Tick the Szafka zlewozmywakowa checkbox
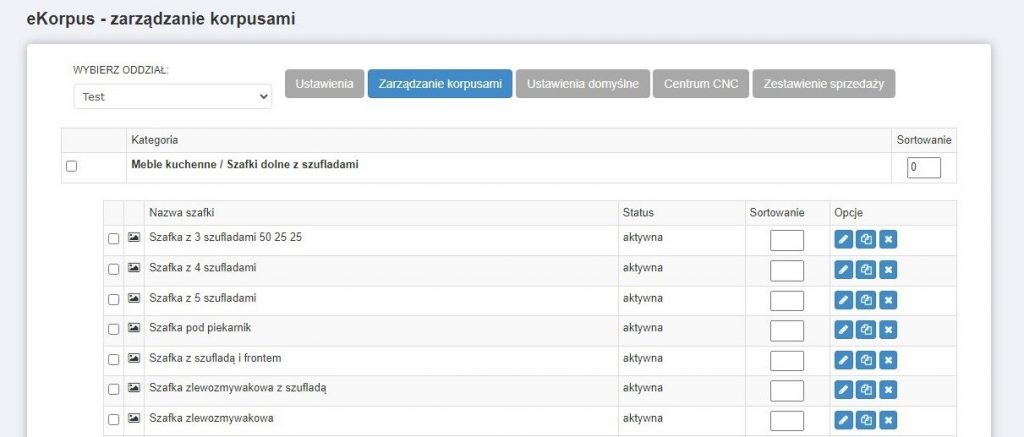 coord(113,419)
